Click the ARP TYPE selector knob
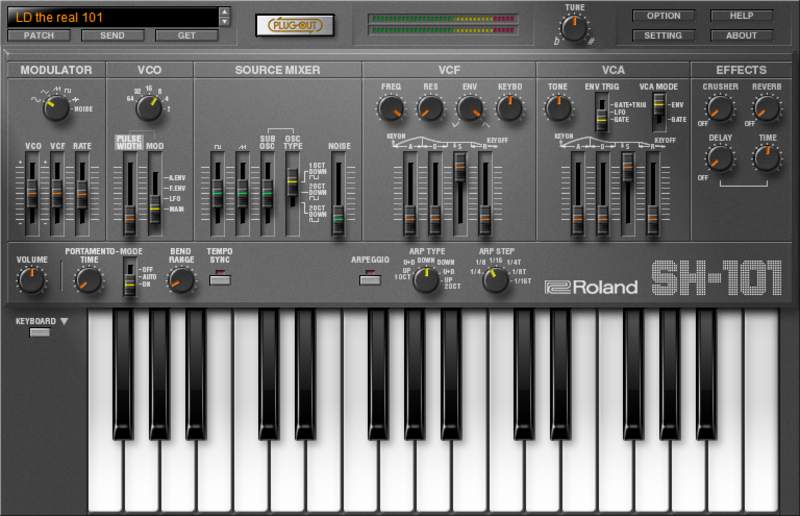This screenshot has height=516, width=800. click(426, 280)
